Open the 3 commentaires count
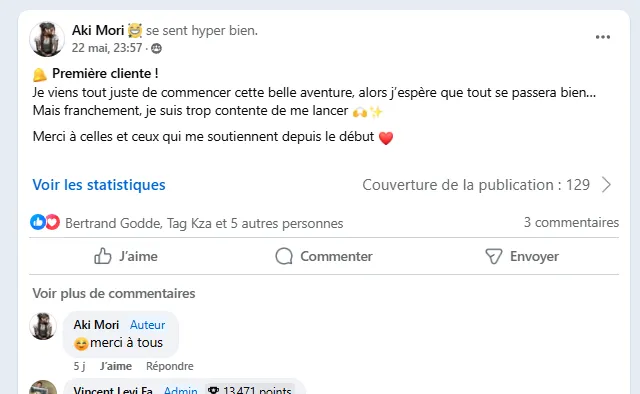Image resolution: width=640 pixels, height=394 pixels. click(x=571, y=223)
